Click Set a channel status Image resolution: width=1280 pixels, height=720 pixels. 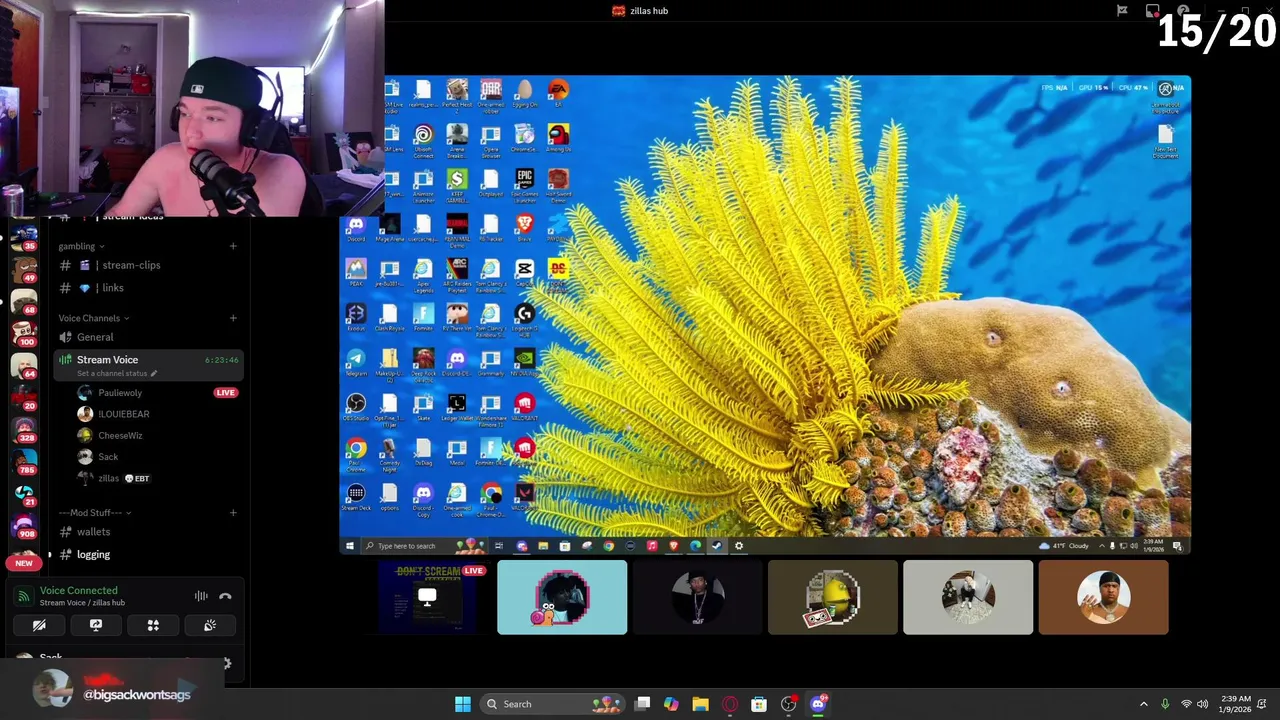click(117, 373)
